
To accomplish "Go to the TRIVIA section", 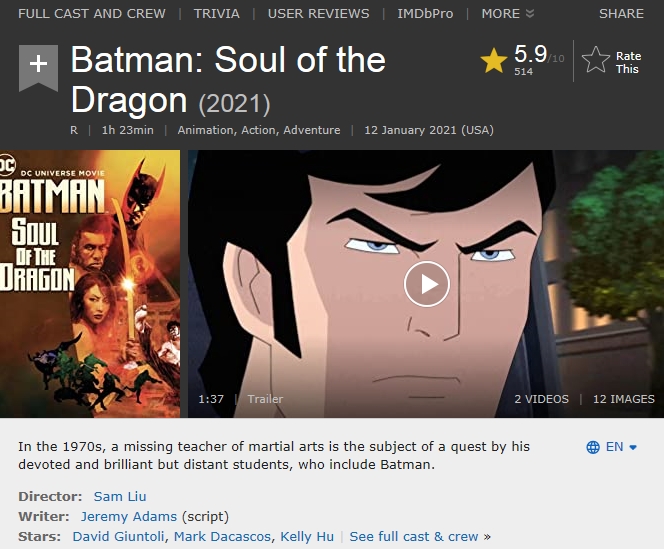I will tap(217, 14).
